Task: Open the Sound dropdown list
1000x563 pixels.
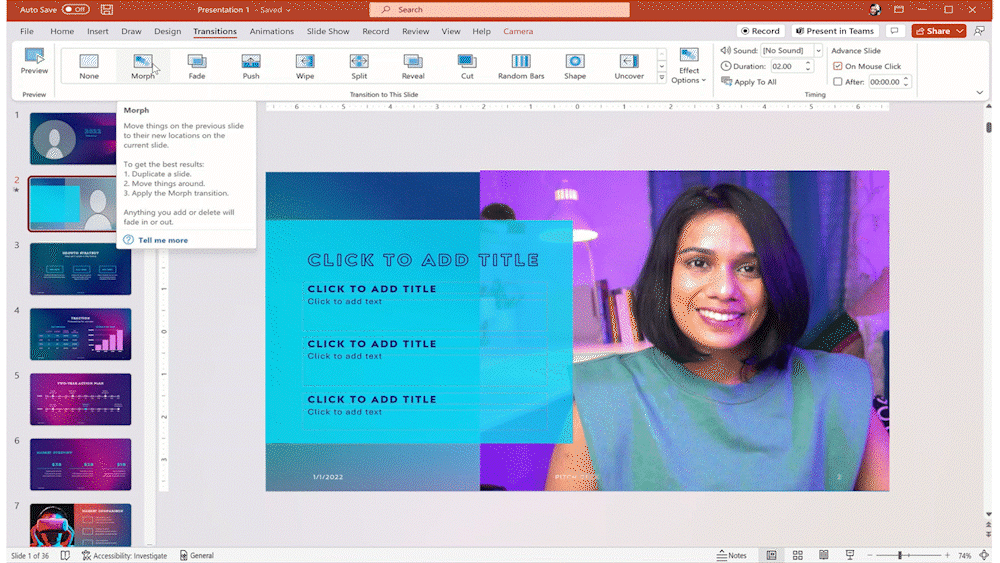Action: pos(818,50)
